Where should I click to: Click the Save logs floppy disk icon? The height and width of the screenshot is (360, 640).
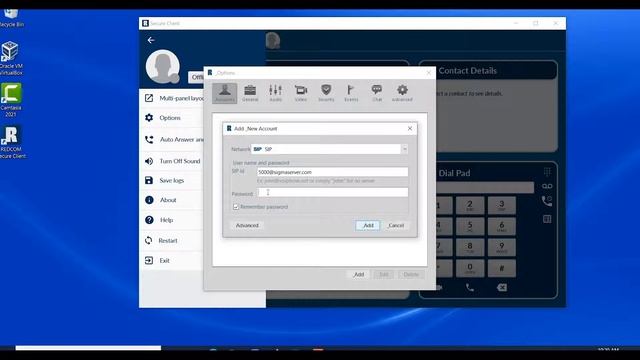(x=149, y=180)
